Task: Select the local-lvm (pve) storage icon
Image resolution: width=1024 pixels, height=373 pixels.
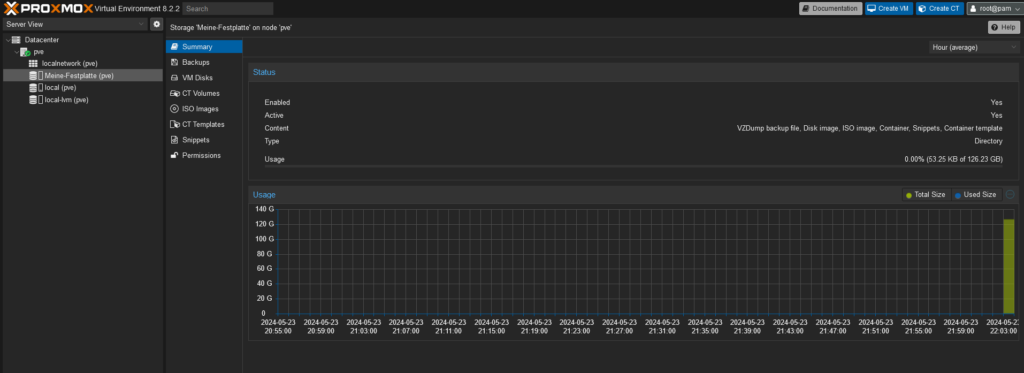Action: tap(33, 100)
